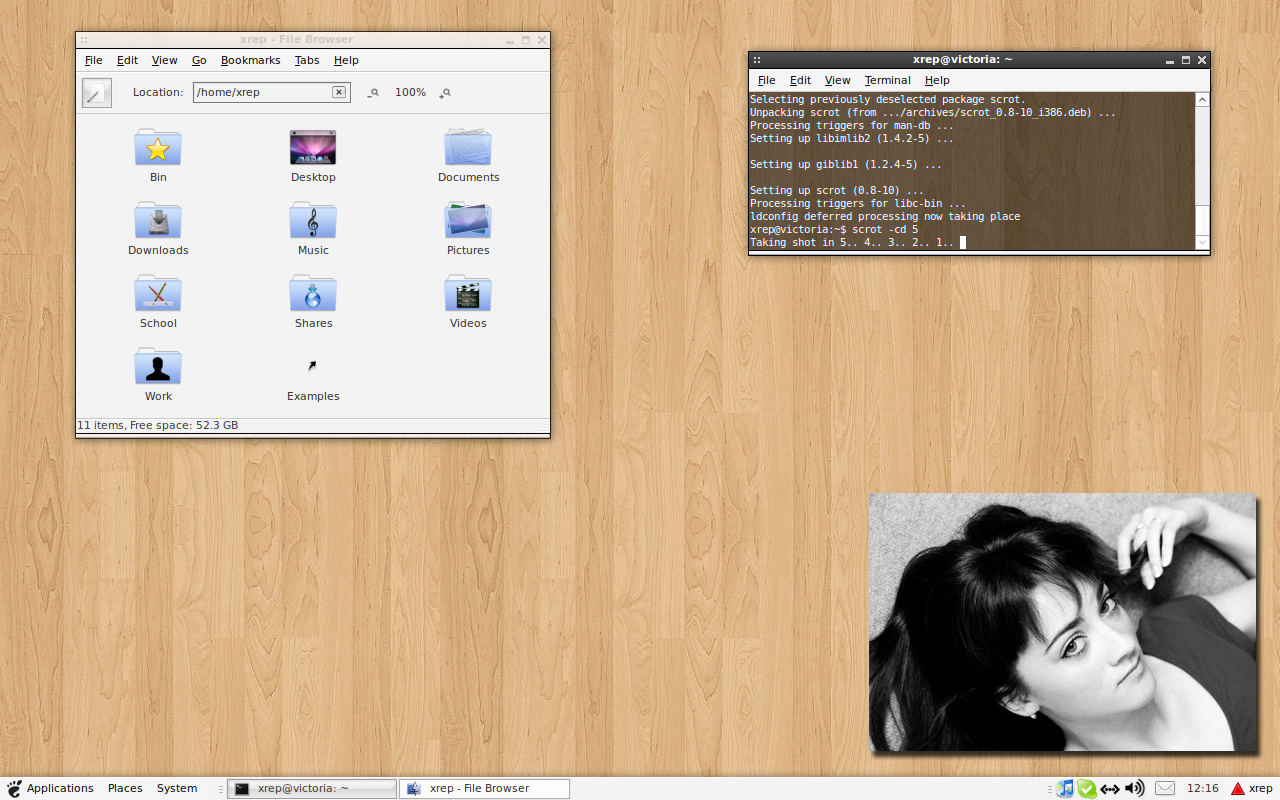Open the green Skype status tray icon
The width and height of the screenshot is (1280, 800).
(1087, 788)
